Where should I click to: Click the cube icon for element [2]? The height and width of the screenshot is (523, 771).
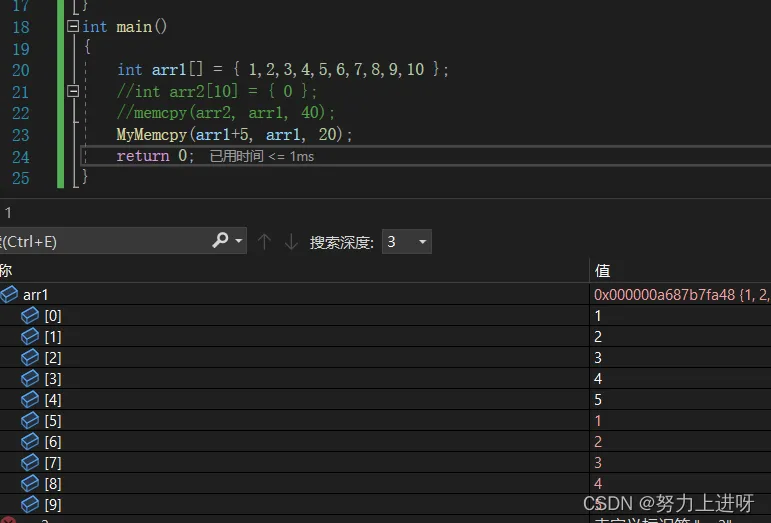pos(30,358)
